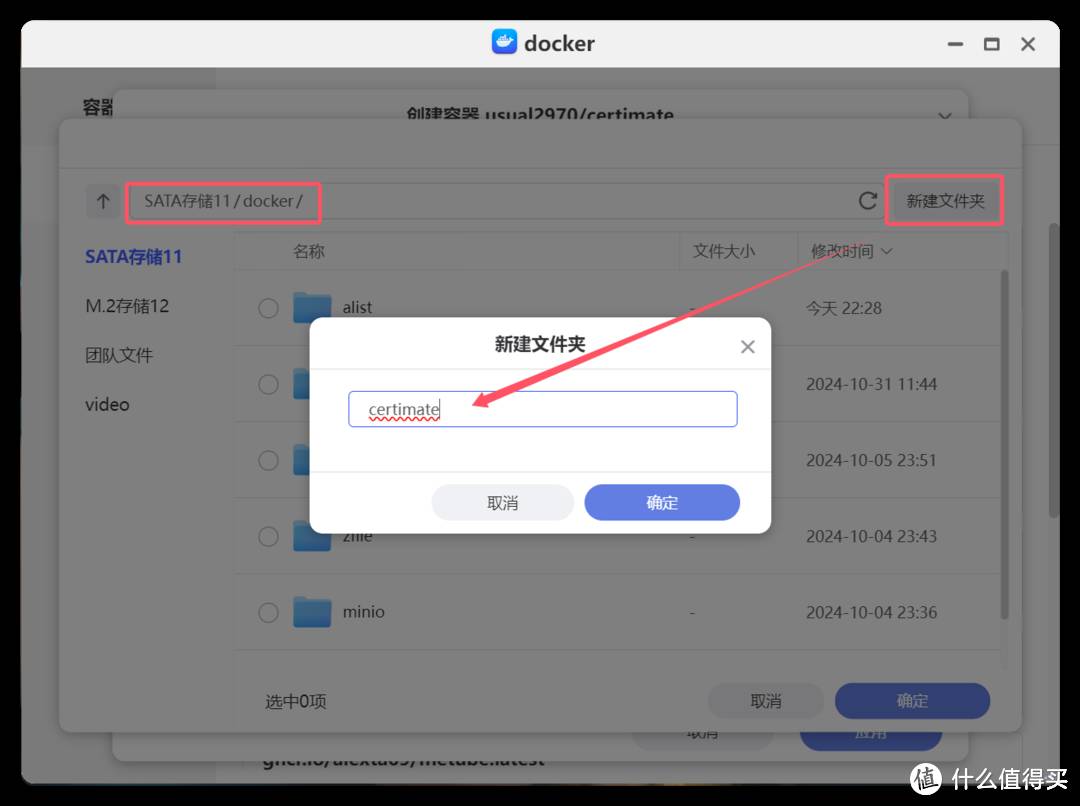Select SATA存储11 in the sidebar
1080x806 pixels.
click(x=134, y=257)
